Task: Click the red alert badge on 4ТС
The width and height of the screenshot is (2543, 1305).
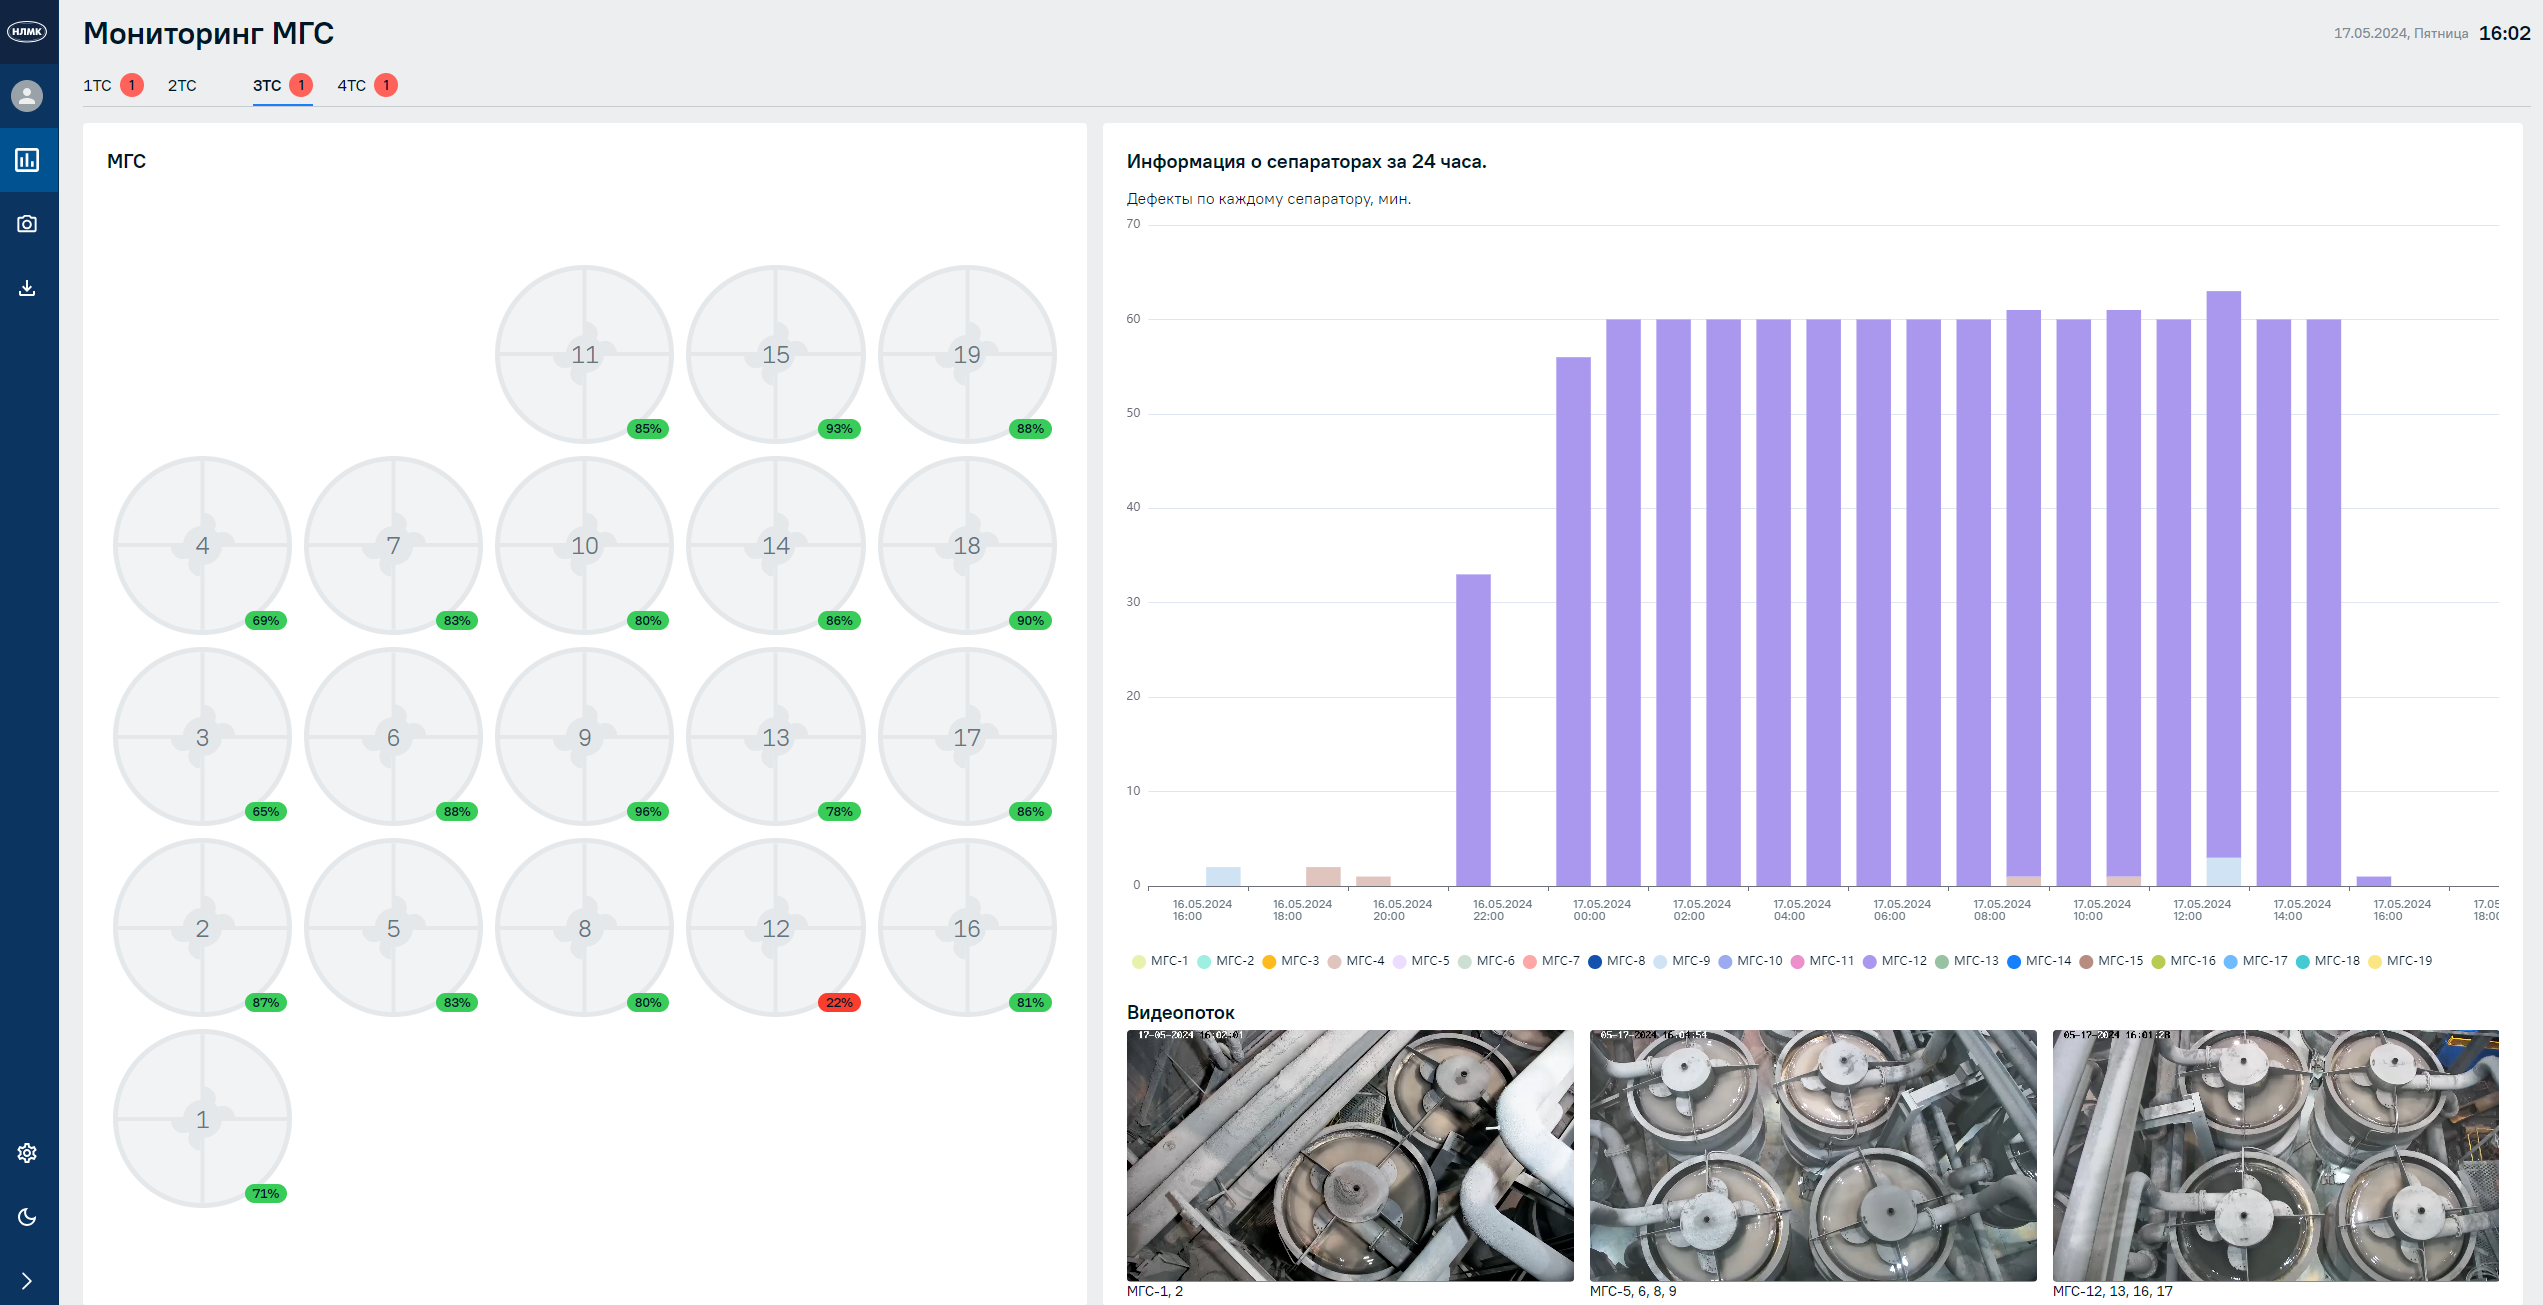Action: pyautogui.click(x=386, y=85)
